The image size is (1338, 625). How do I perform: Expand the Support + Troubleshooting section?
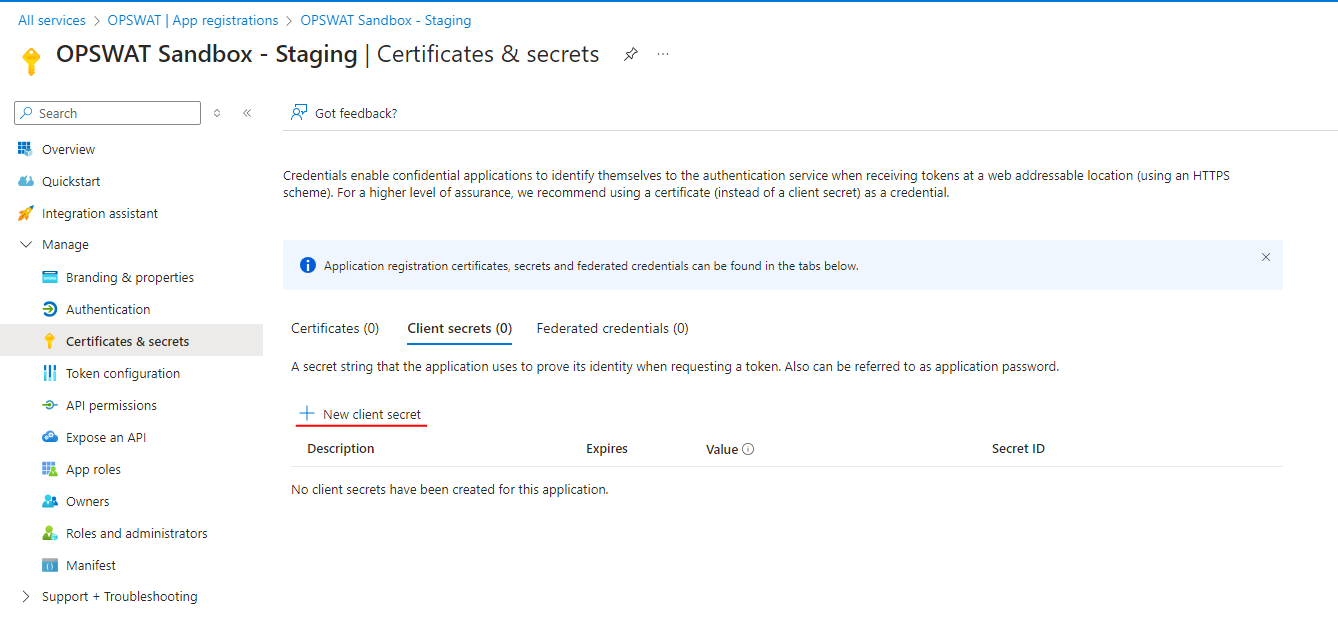click(26, 597)
